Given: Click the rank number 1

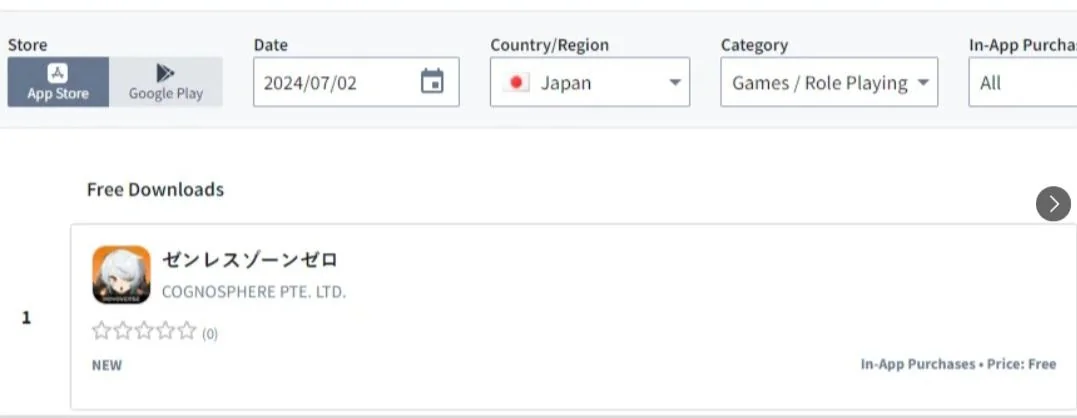Looking at the screenshot, I should click(27, 318).
